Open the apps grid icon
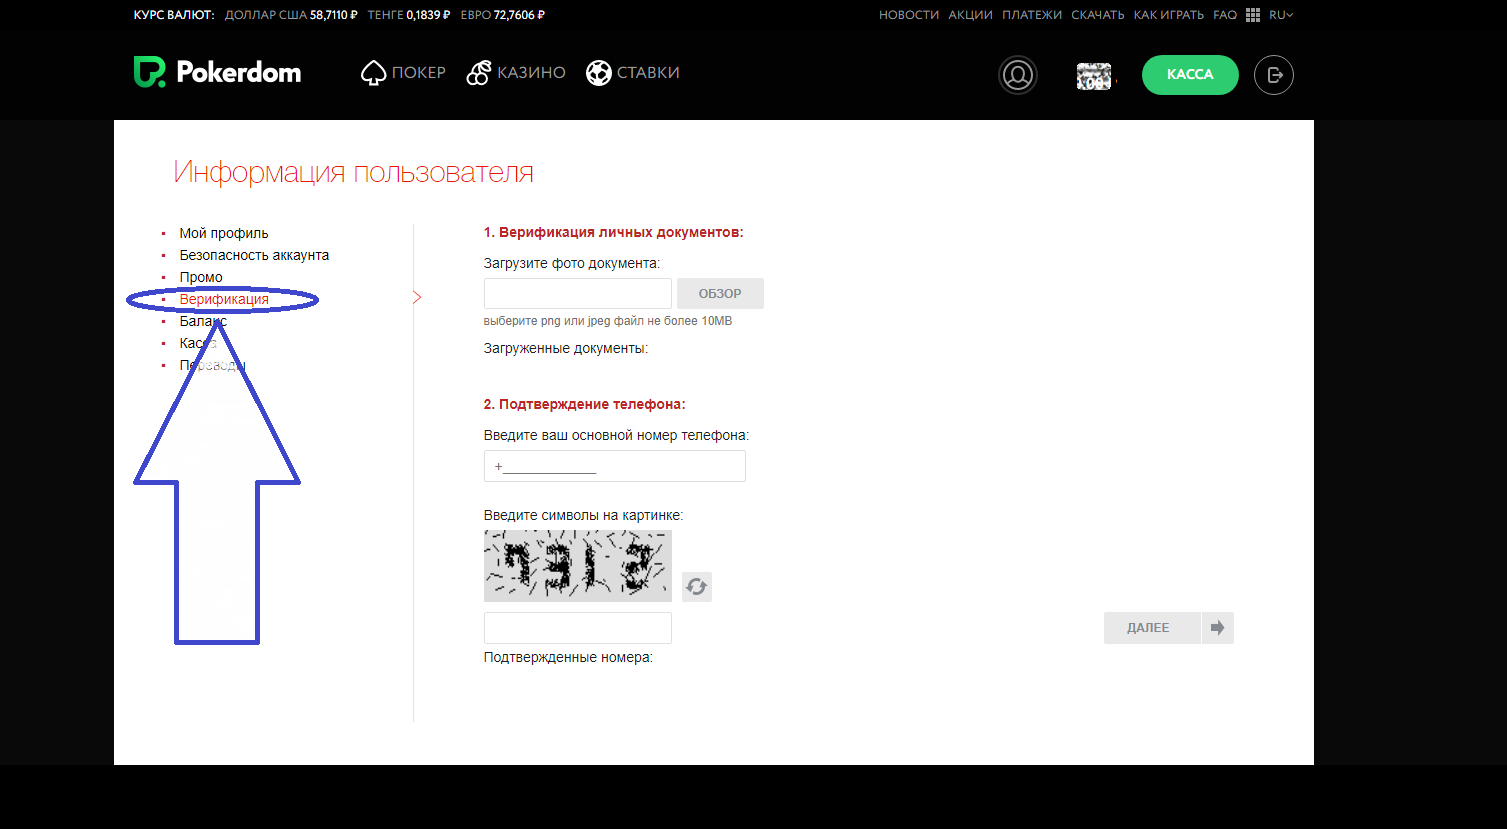The image size is (1507, 829). tap(1252, 15)
